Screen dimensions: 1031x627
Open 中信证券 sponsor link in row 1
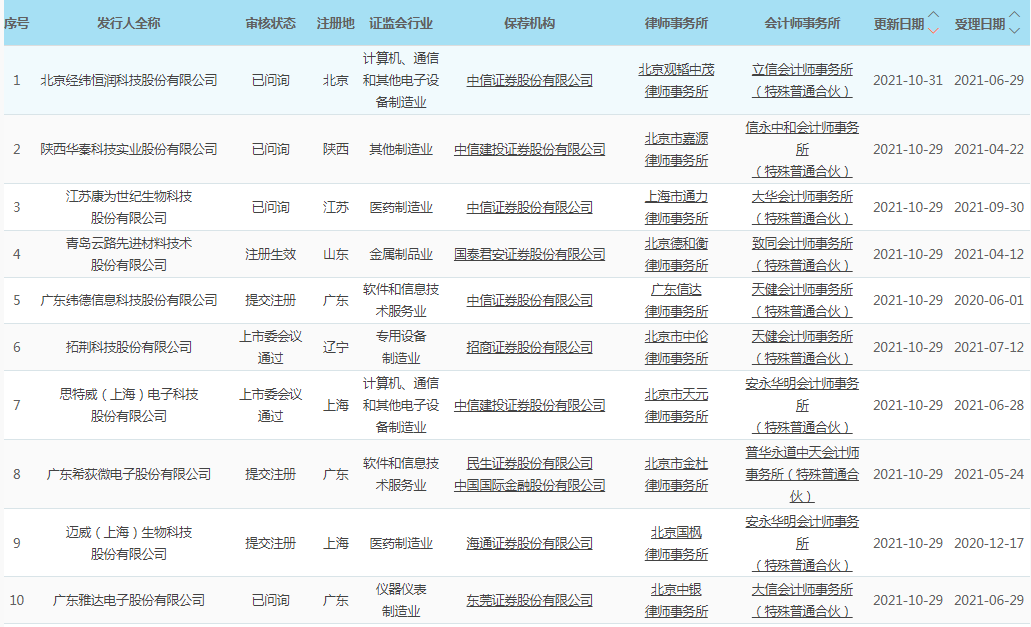click(529, 80)
